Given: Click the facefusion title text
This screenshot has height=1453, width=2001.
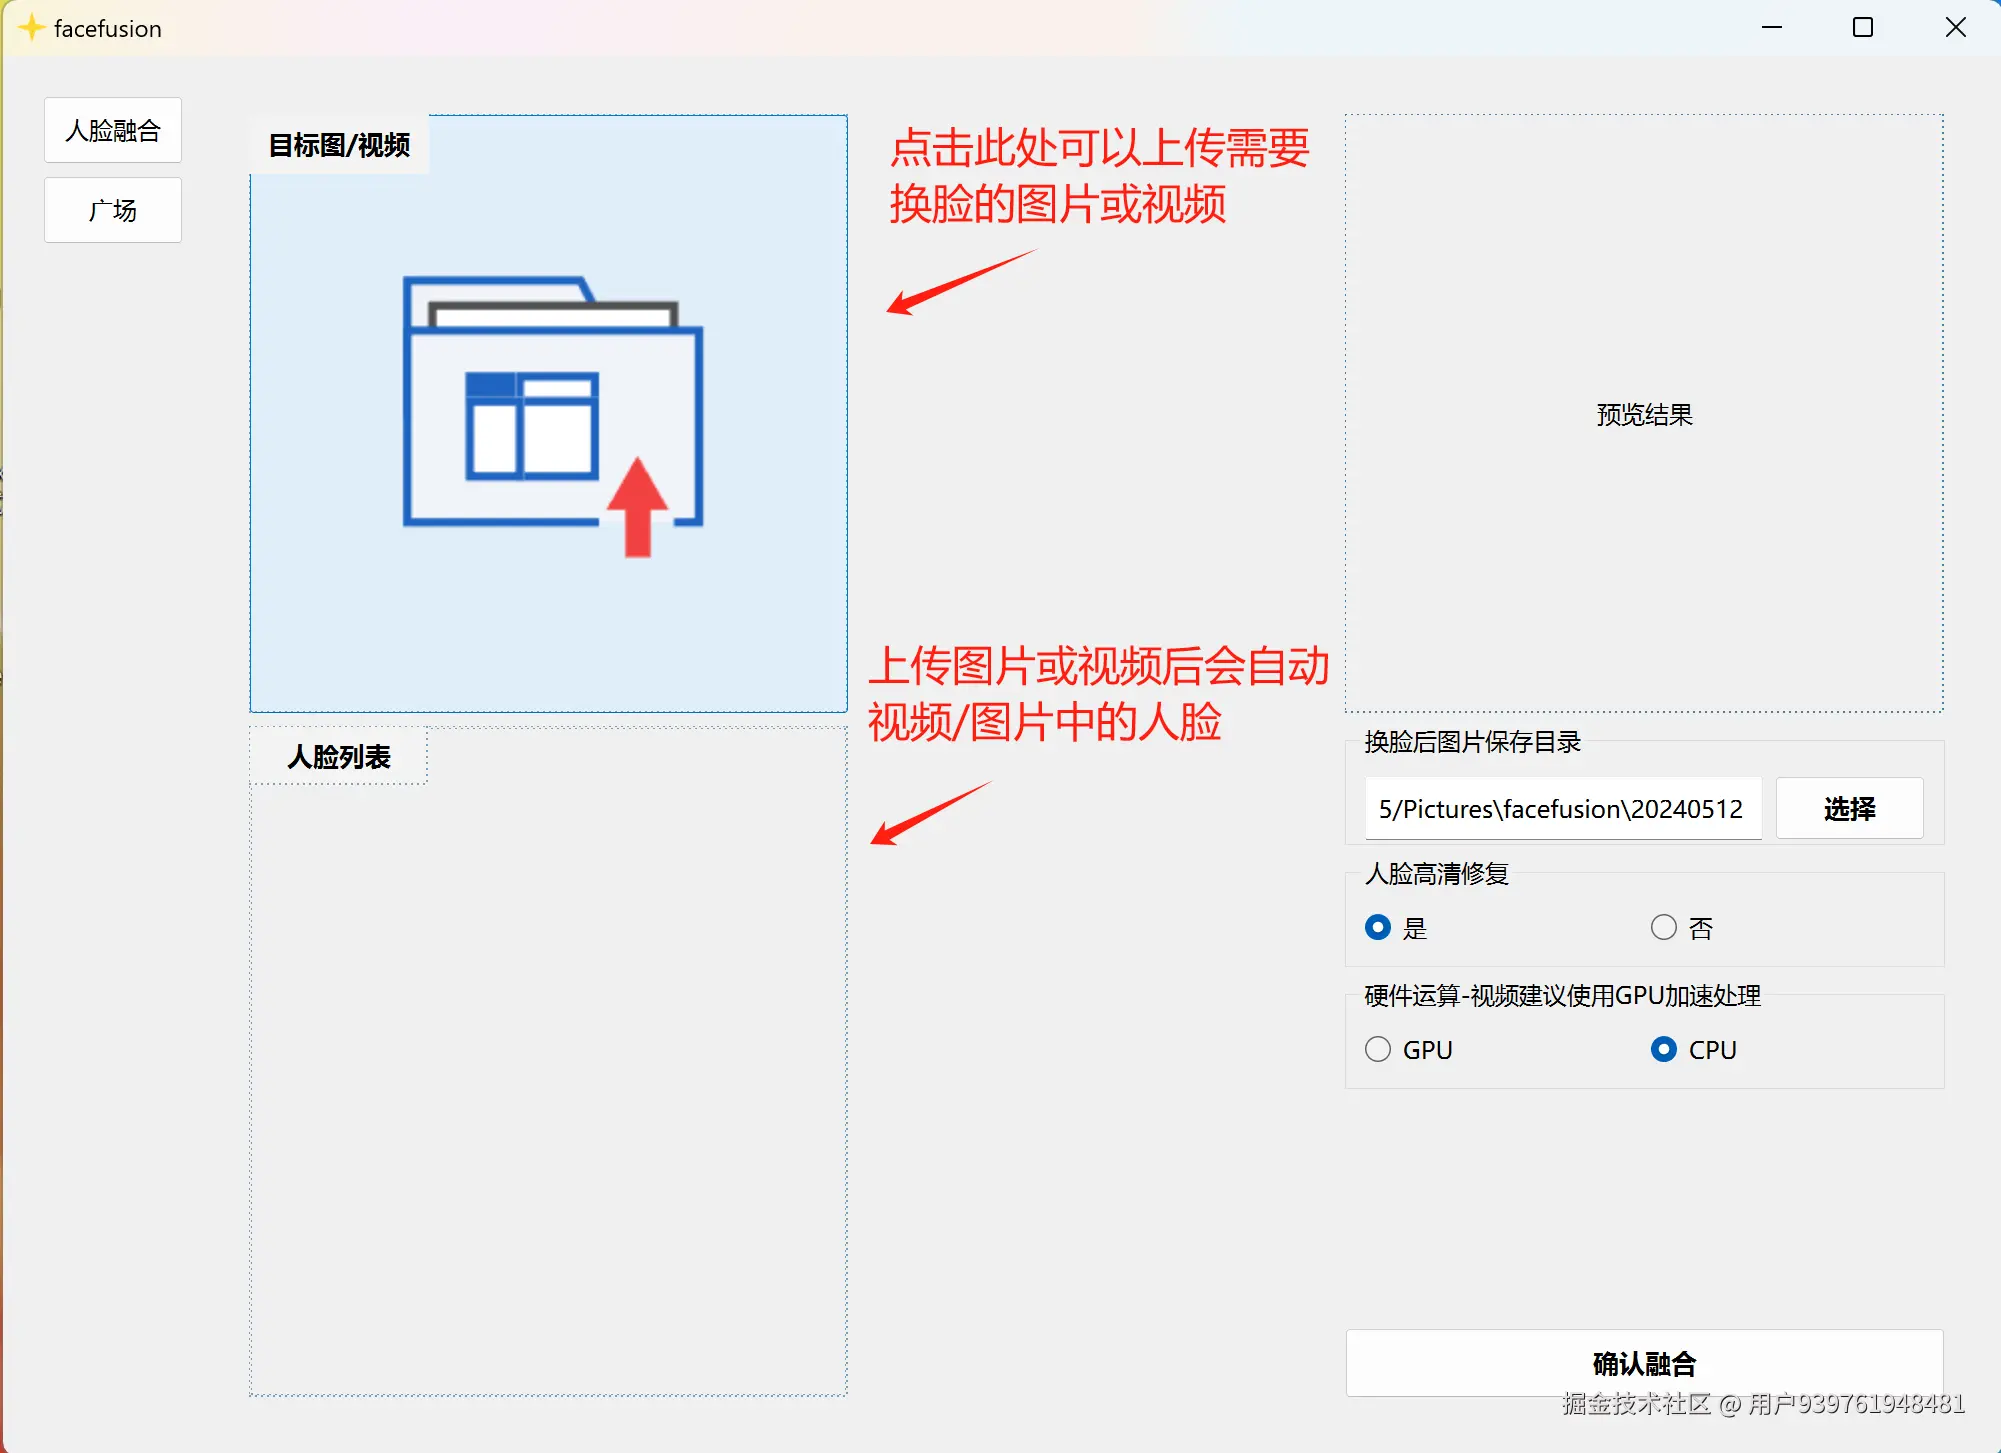Looking at the screenshot, I should point(108,29).
